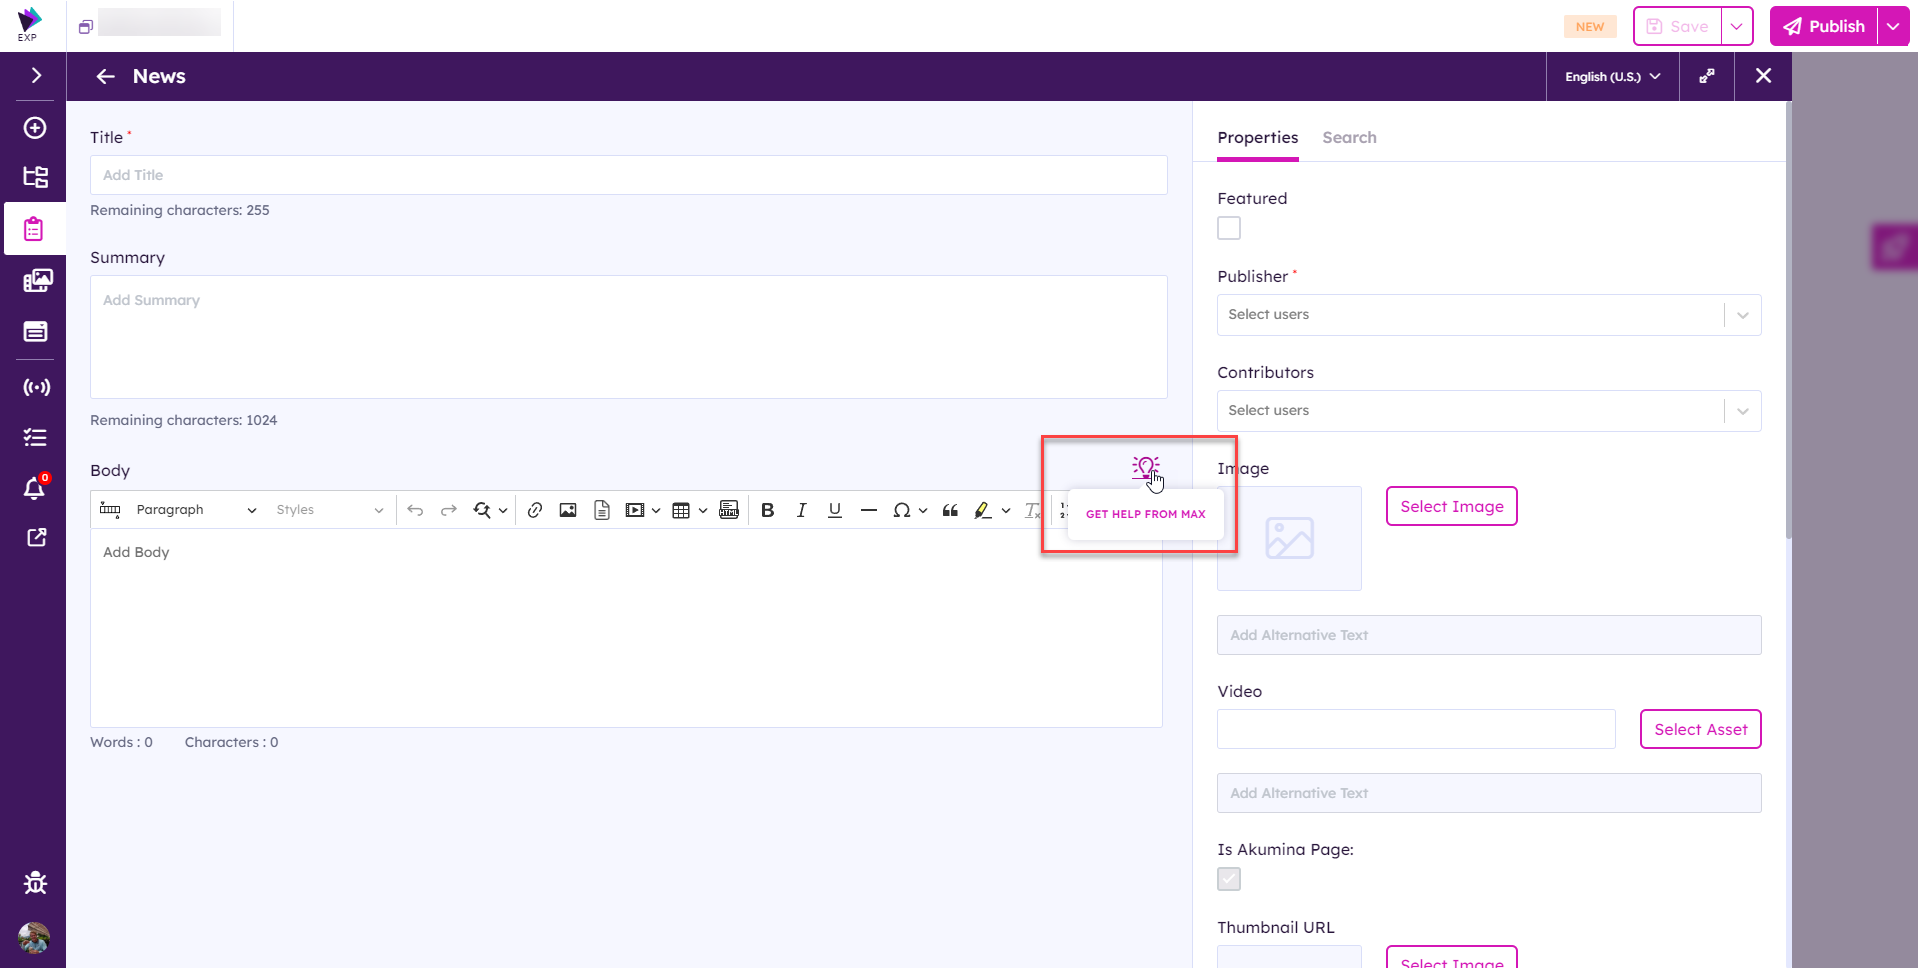Open the Publisher select users dropdown
The height and width of the screenshot is (968, 1918).
tap(1488, 315)
